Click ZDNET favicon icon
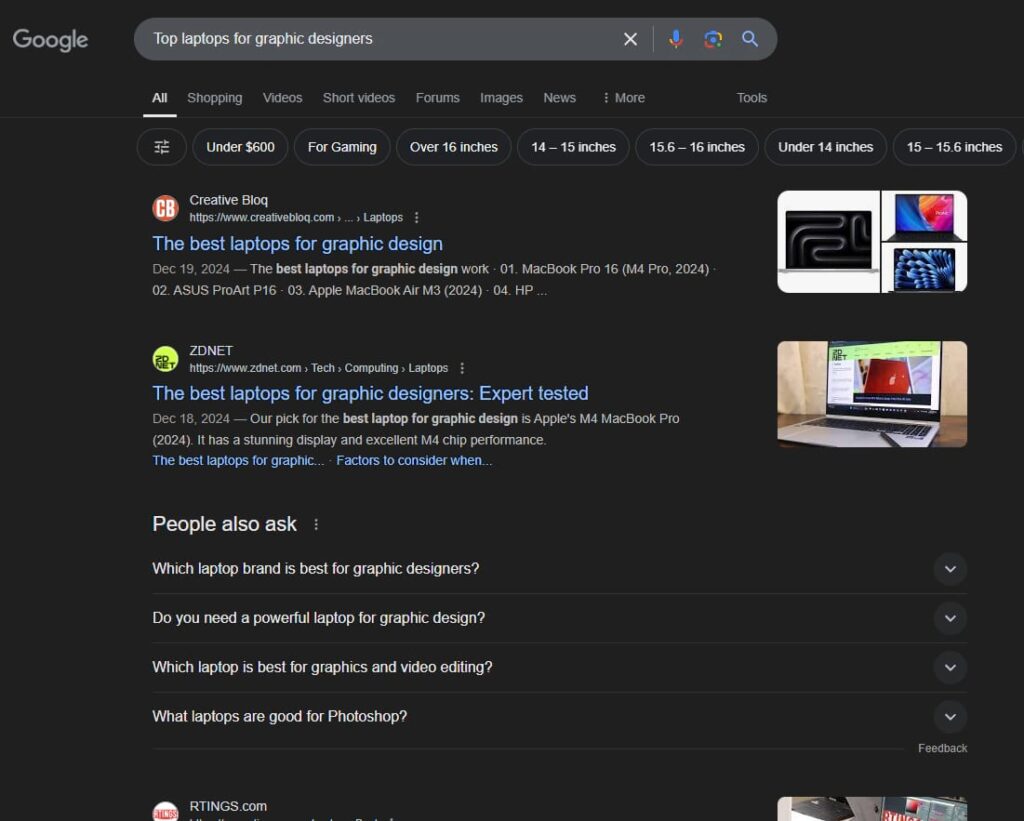Image resolution: width=1024 pixels, height=821 pixels. [165, 359]
